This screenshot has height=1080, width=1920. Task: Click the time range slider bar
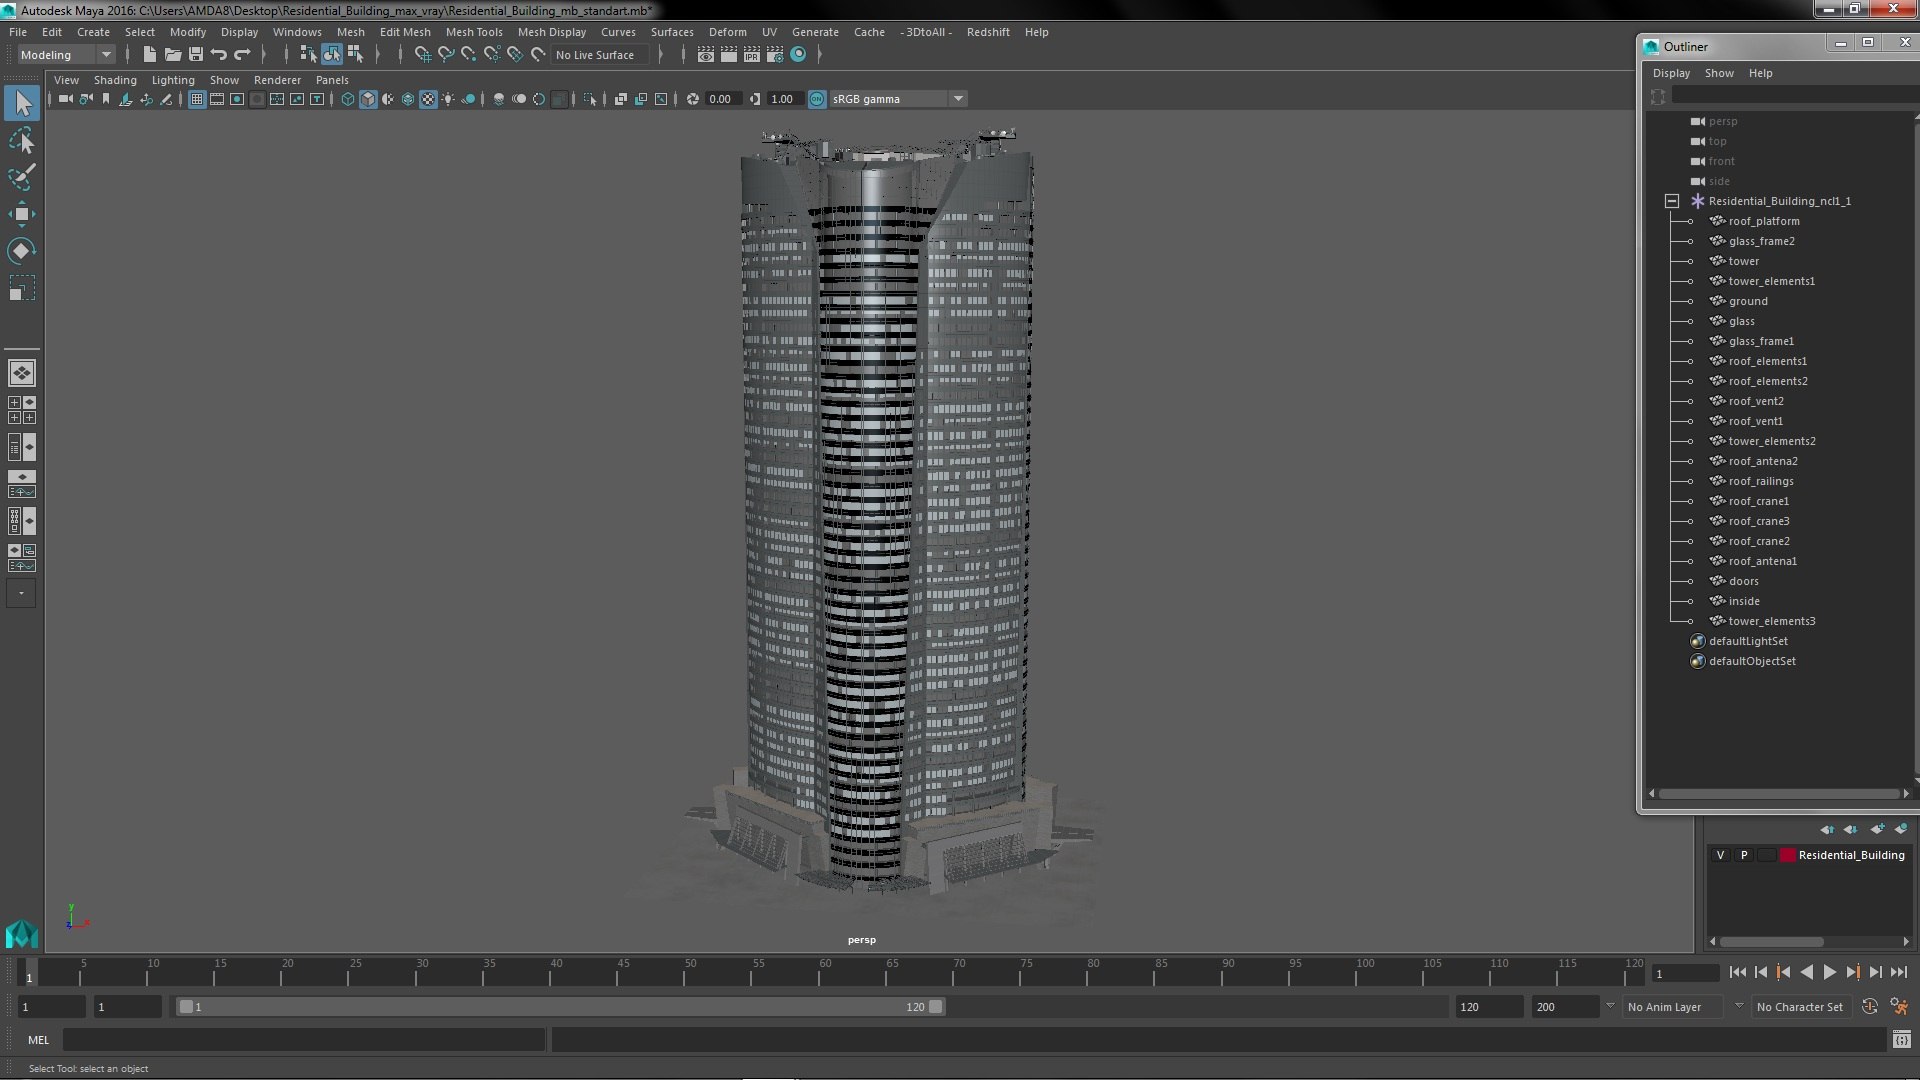tap(560, 1007)
